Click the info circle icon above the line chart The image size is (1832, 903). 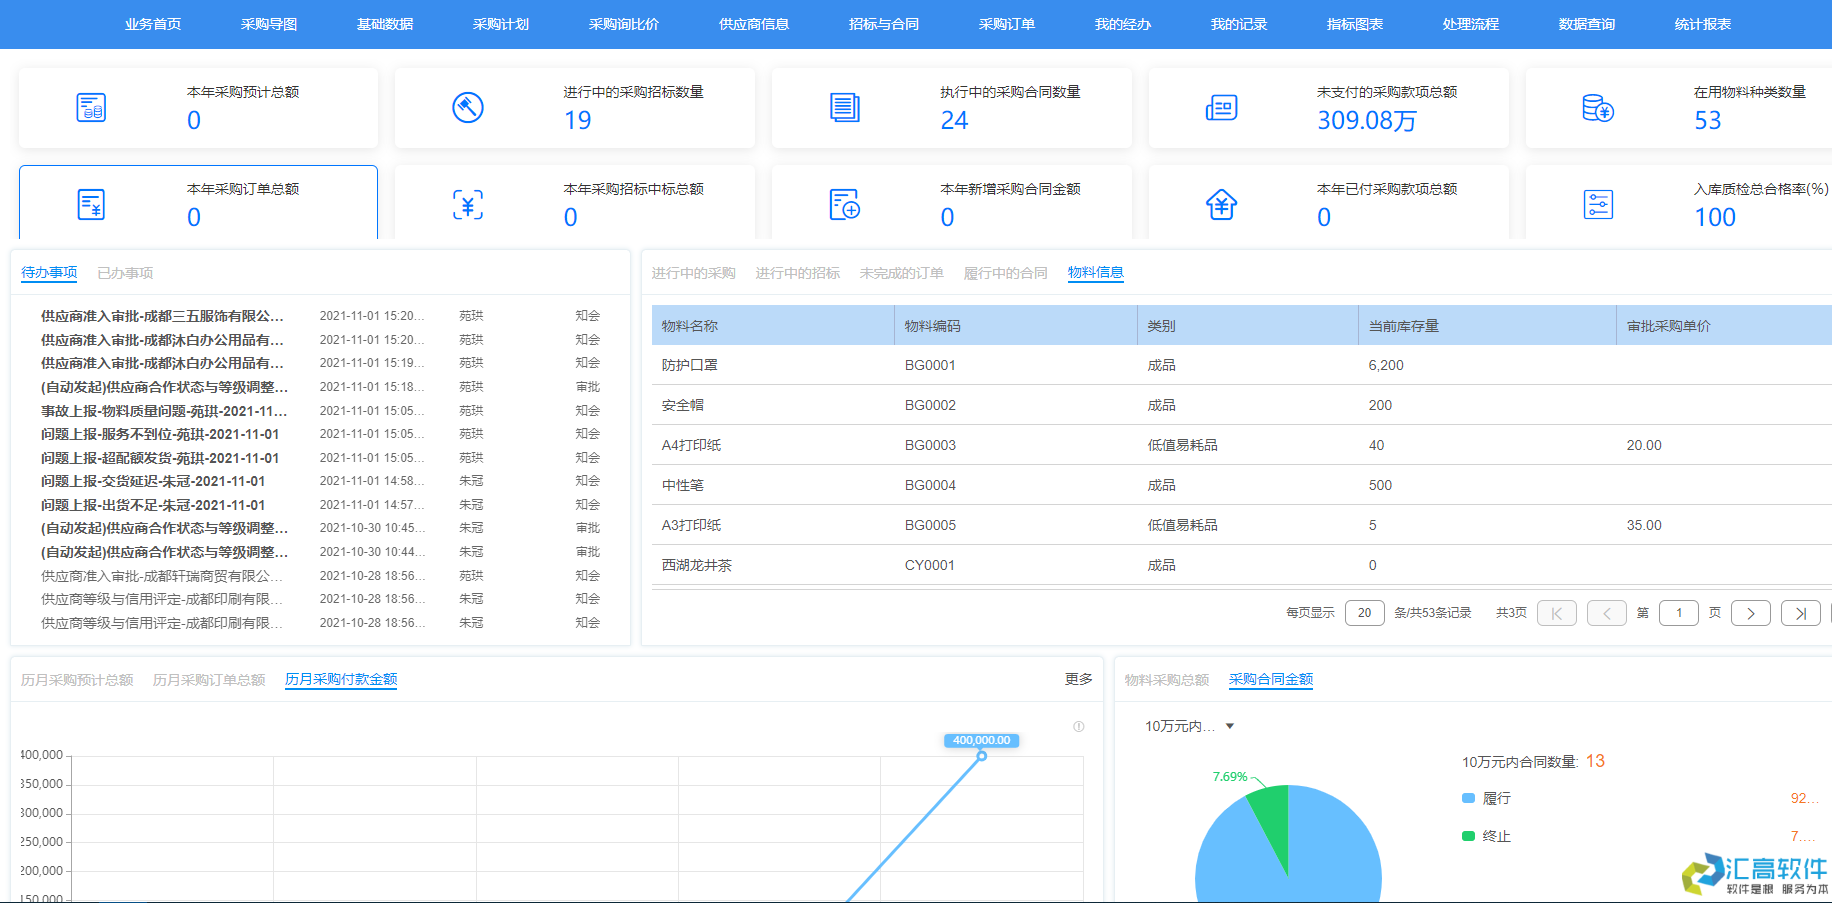(x=1079, y=726)
